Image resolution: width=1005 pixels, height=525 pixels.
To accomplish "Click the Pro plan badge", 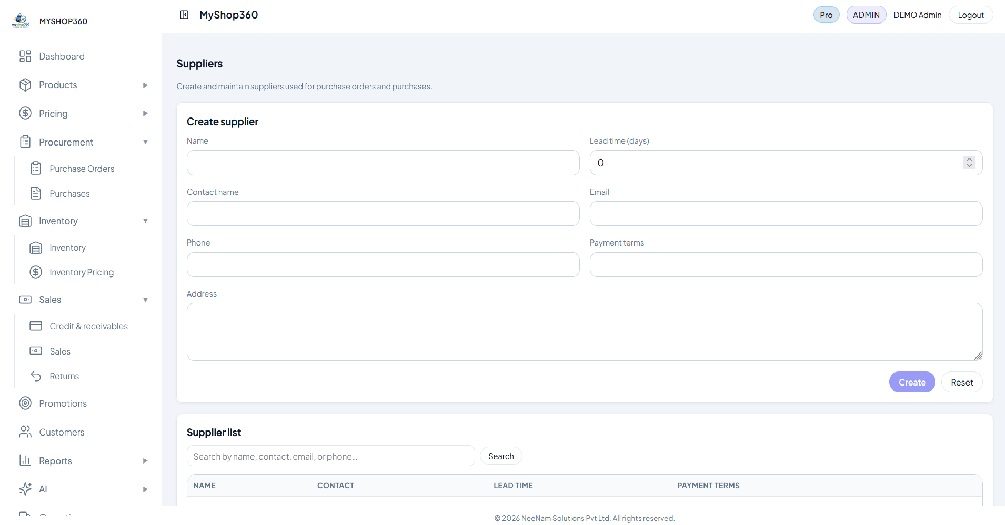I will click(826, 15).
